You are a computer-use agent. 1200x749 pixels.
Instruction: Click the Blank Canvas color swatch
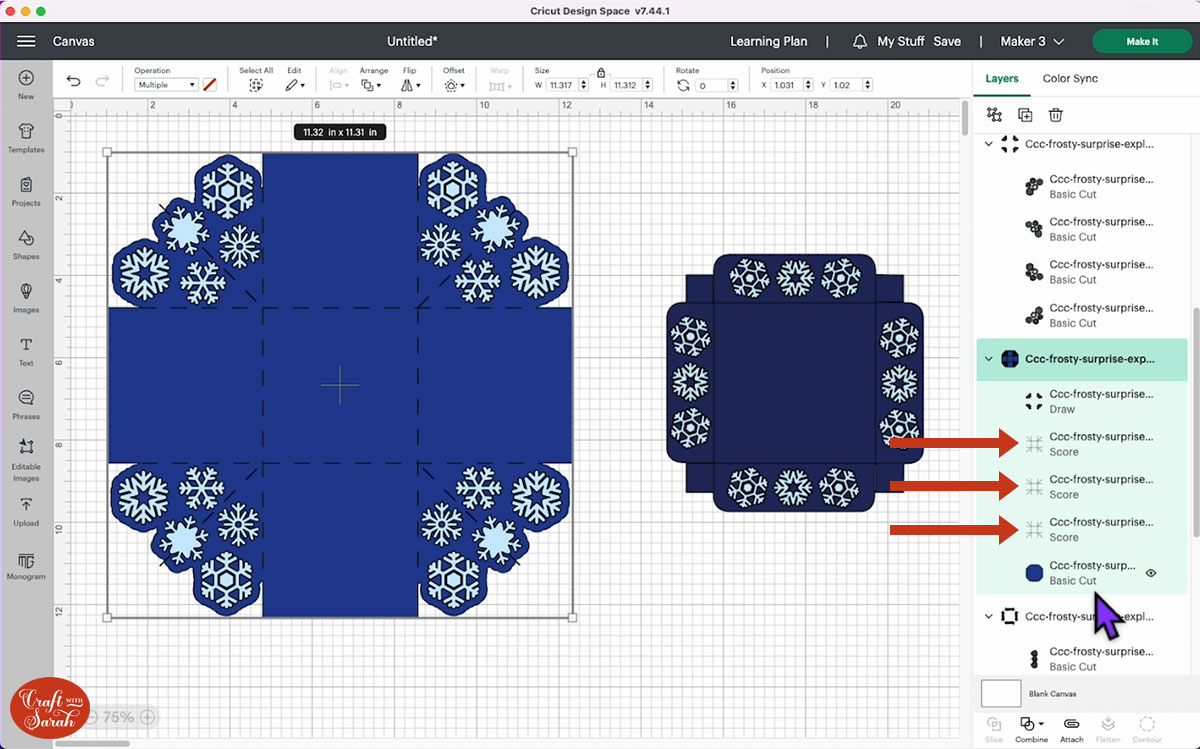pos(1001,693)
